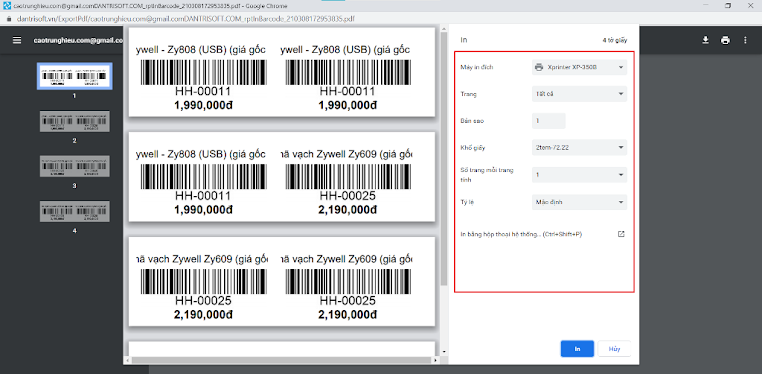Click the 'Máy in đích' label

[477, 67]
